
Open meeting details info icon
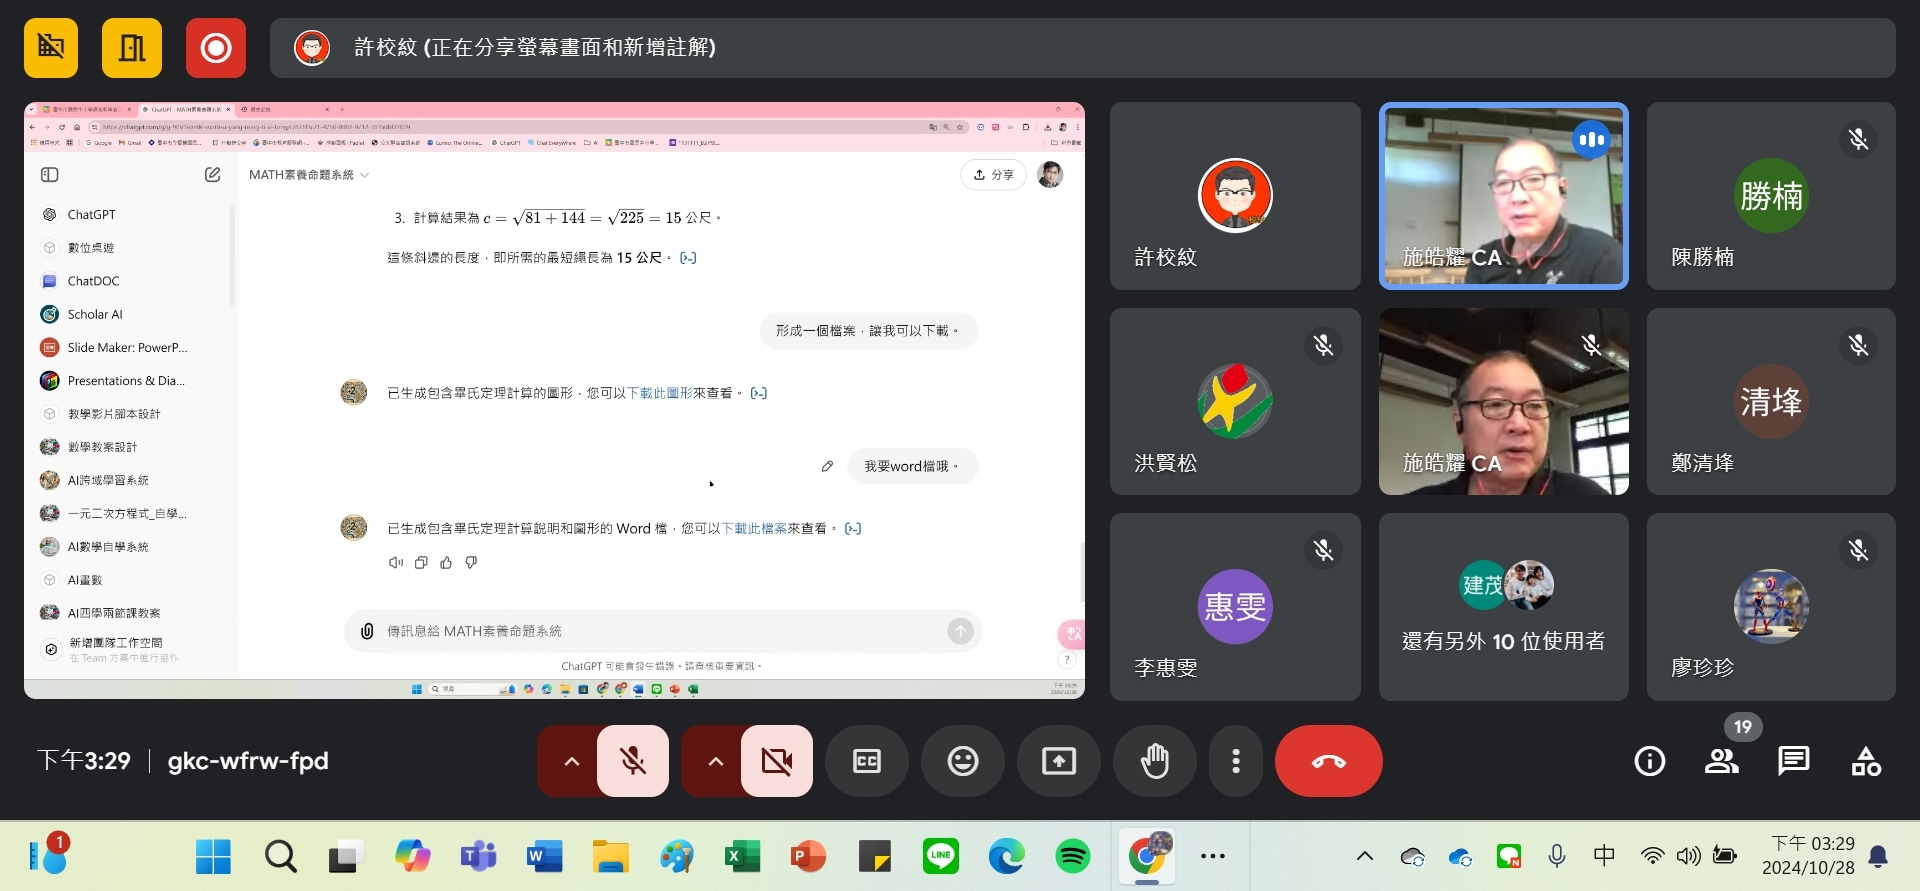(x=1650, y=761)
